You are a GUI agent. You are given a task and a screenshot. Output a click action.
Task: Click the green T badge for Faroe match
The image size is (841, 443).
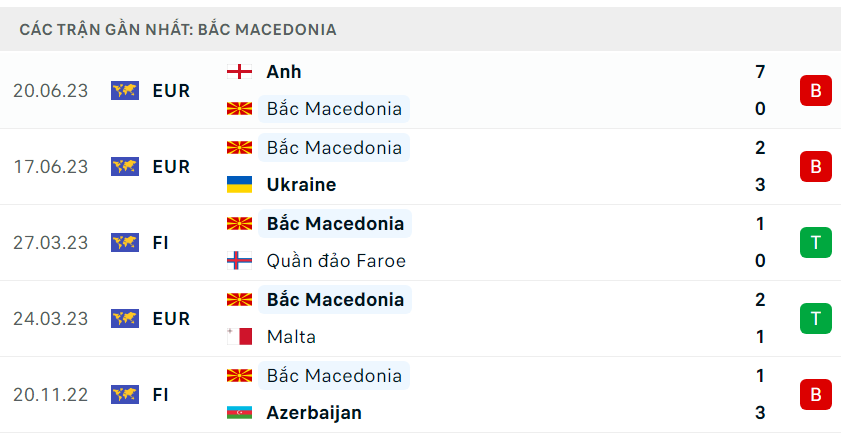click(816, 242)
